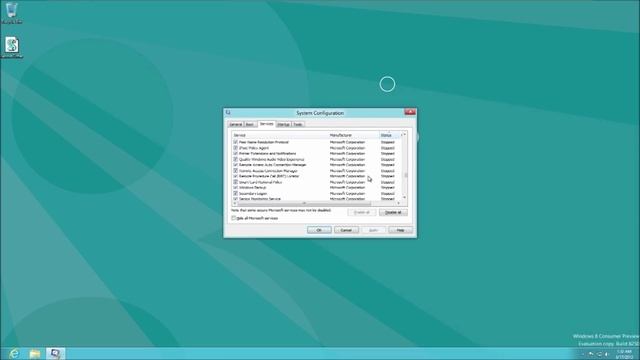This screenshot has height=360, width=640.
Task: Click the Disable all button
Action: 393,212
